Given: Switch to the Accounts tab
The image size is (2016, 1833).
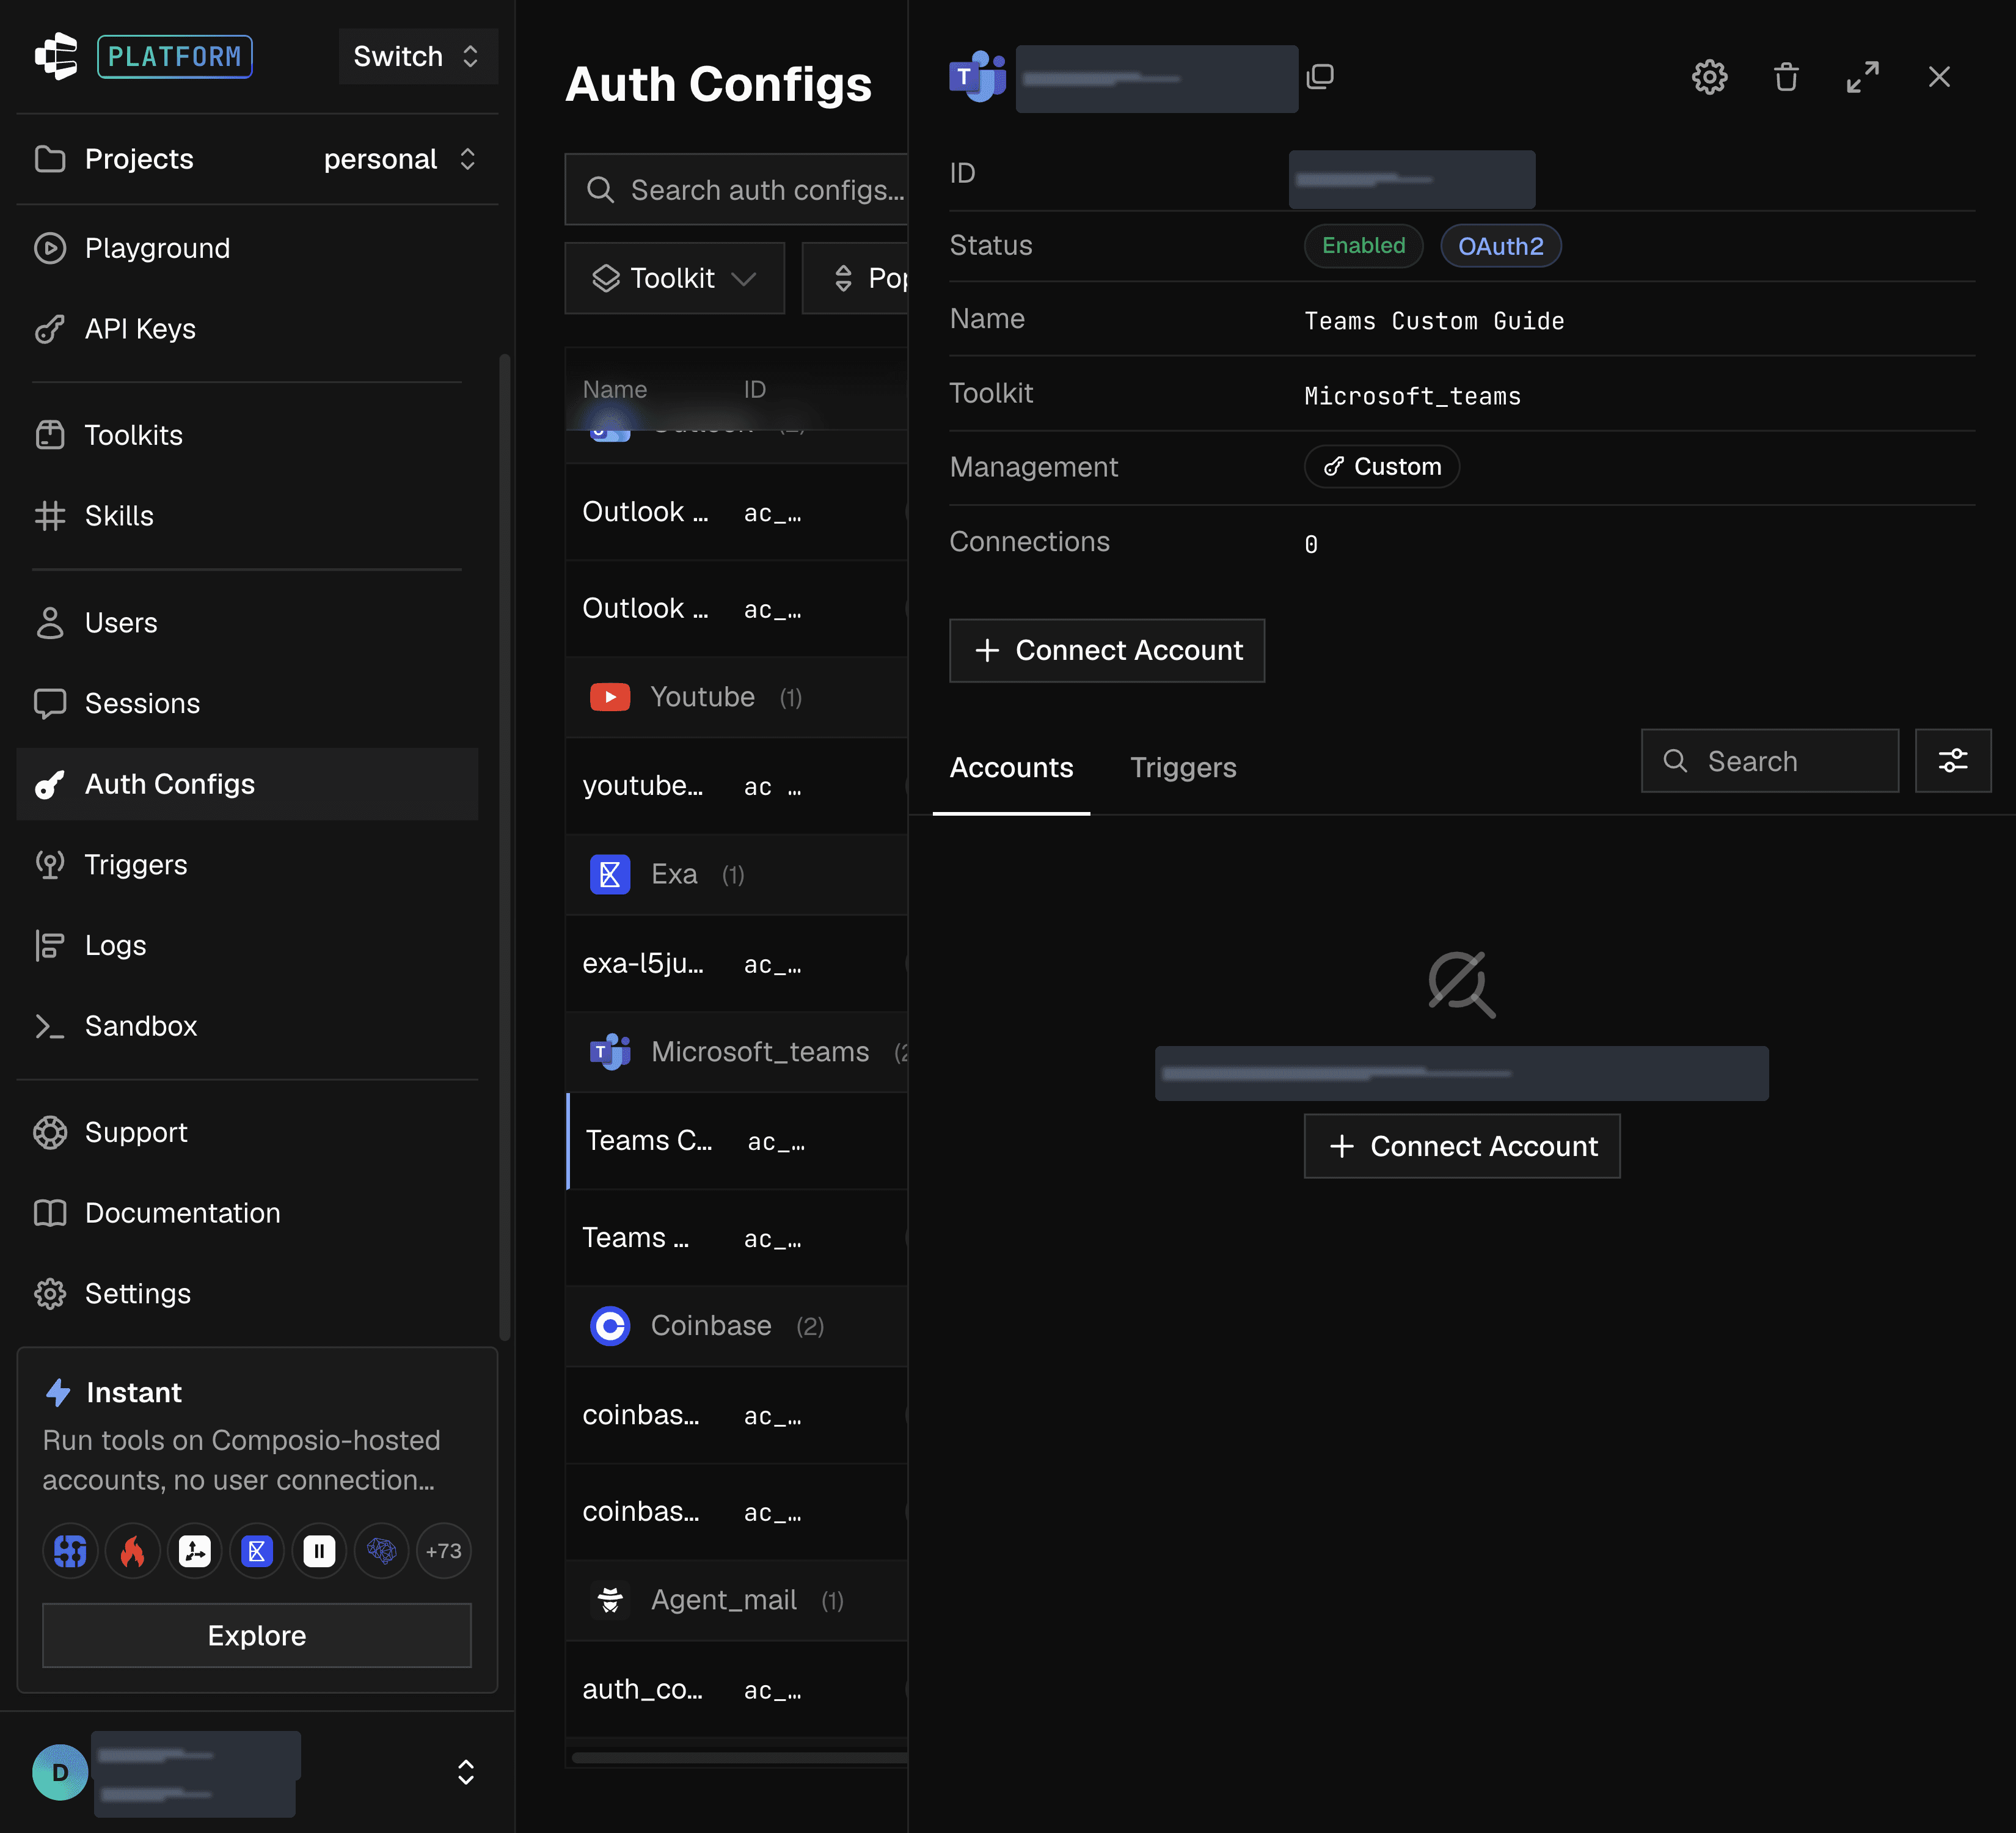Looking at the screenshot, I should click(x=1011, y=768).
